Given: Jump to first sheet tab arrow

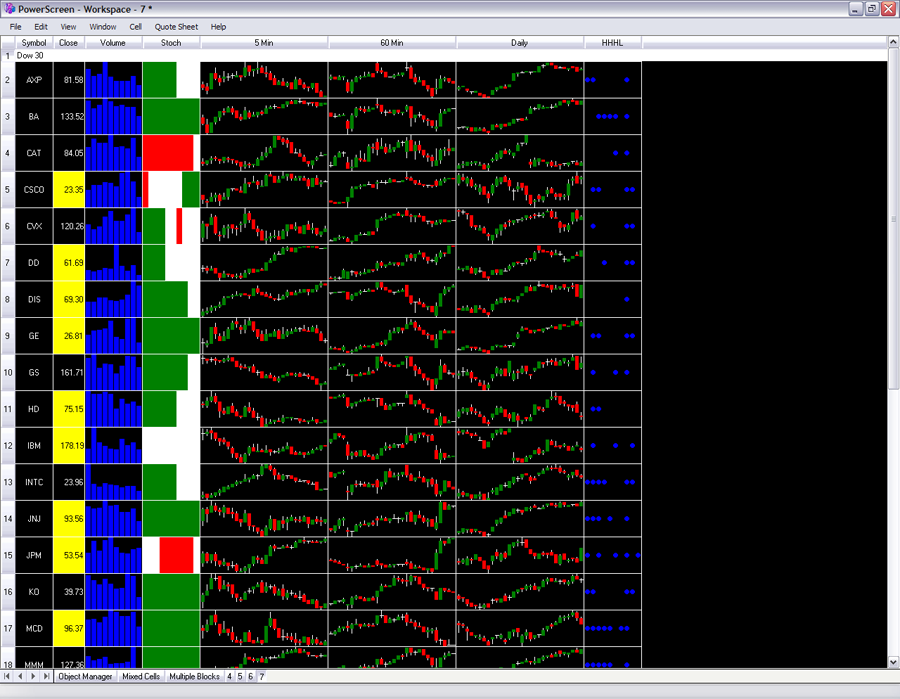Looking at the screenshot, I should 9,676.
